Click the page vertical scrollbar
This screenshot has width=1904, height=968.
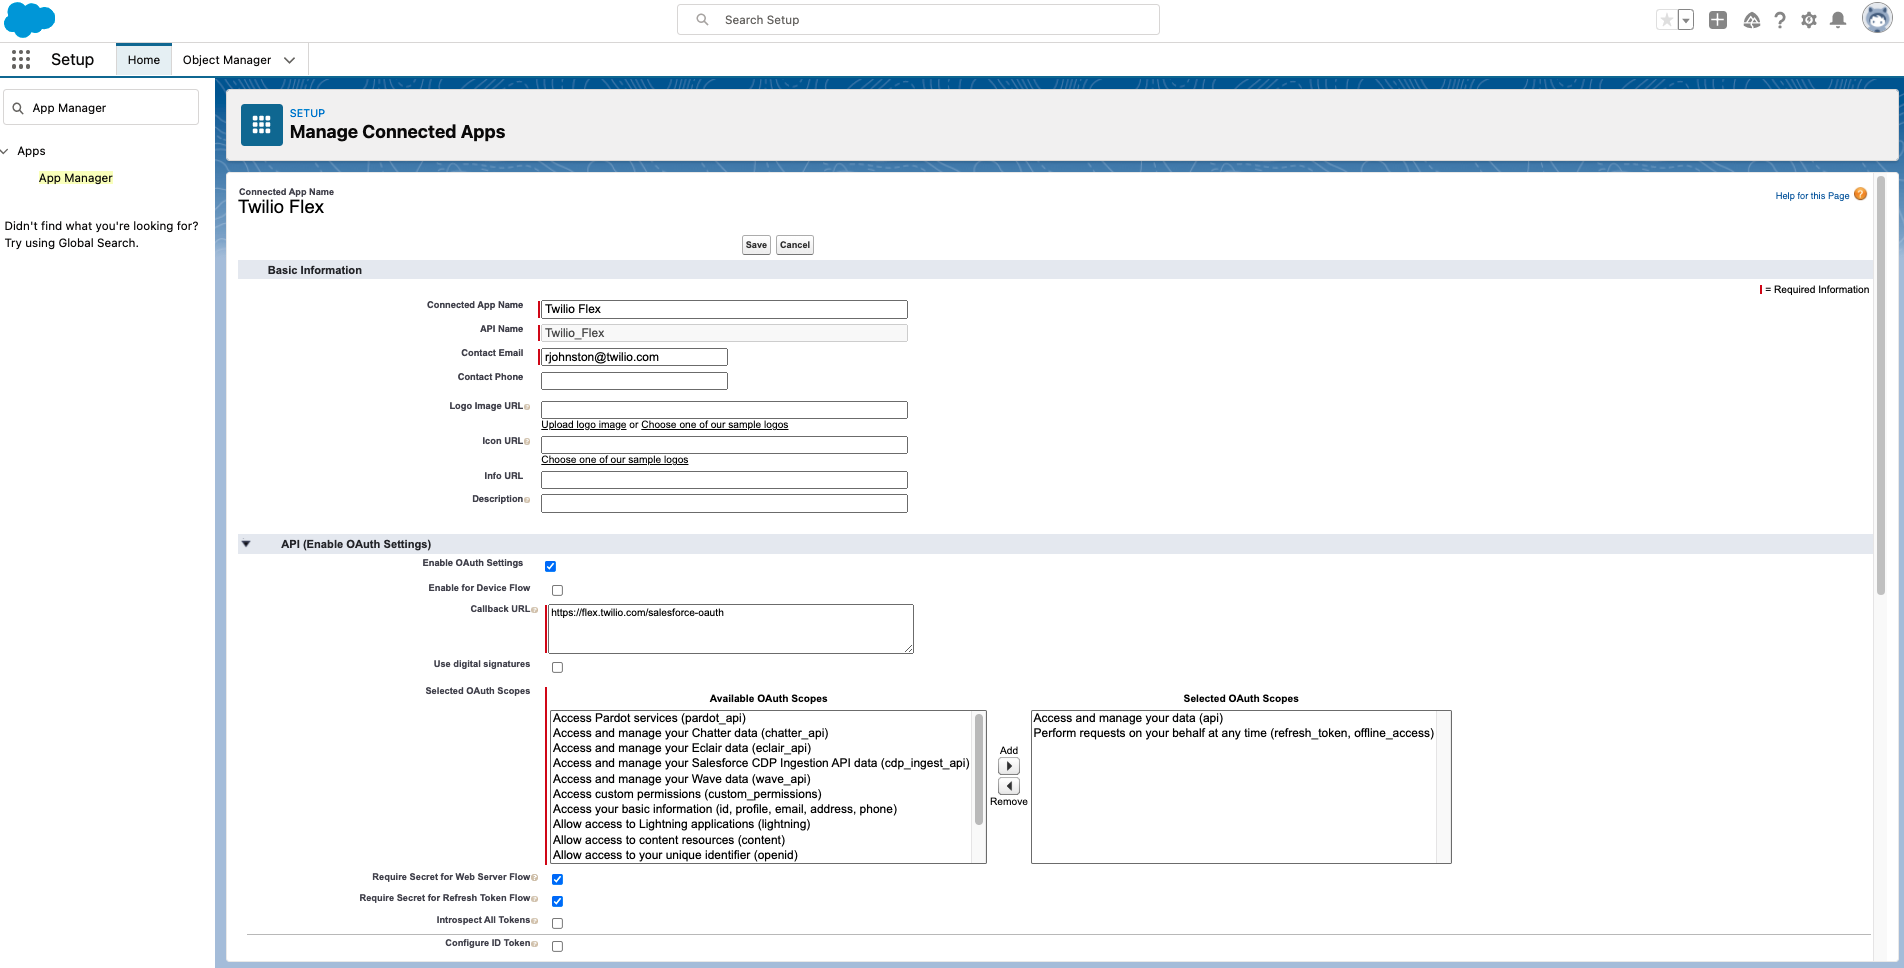point(1881,385)
